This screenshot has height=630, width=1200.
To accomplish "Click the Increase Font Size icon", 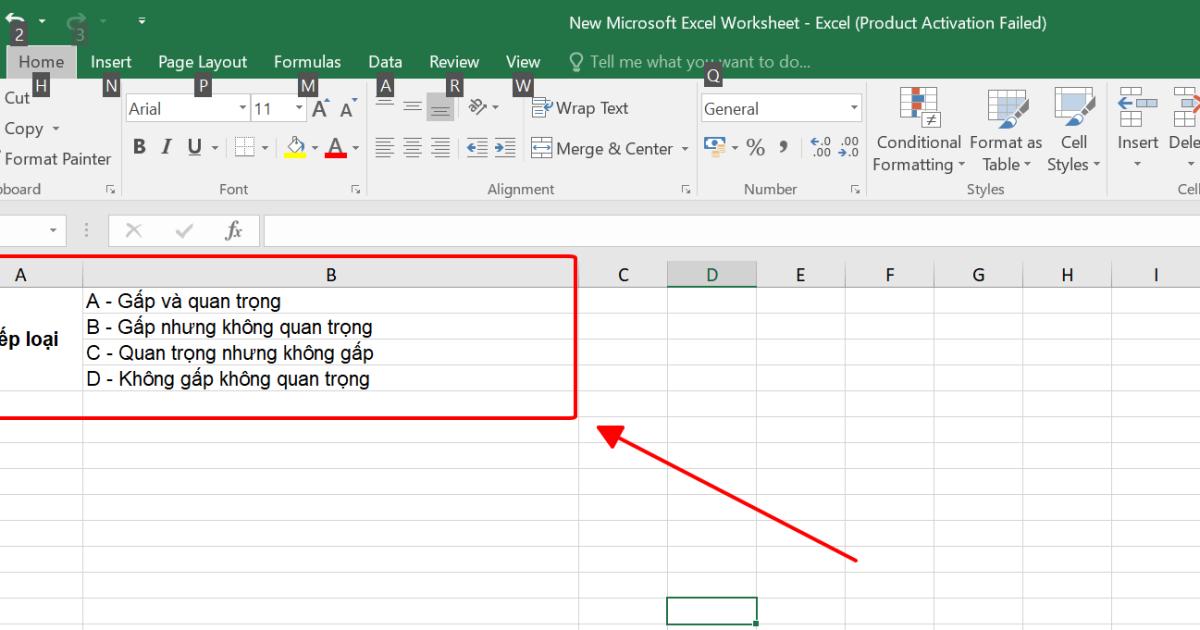I will point(320,109).
